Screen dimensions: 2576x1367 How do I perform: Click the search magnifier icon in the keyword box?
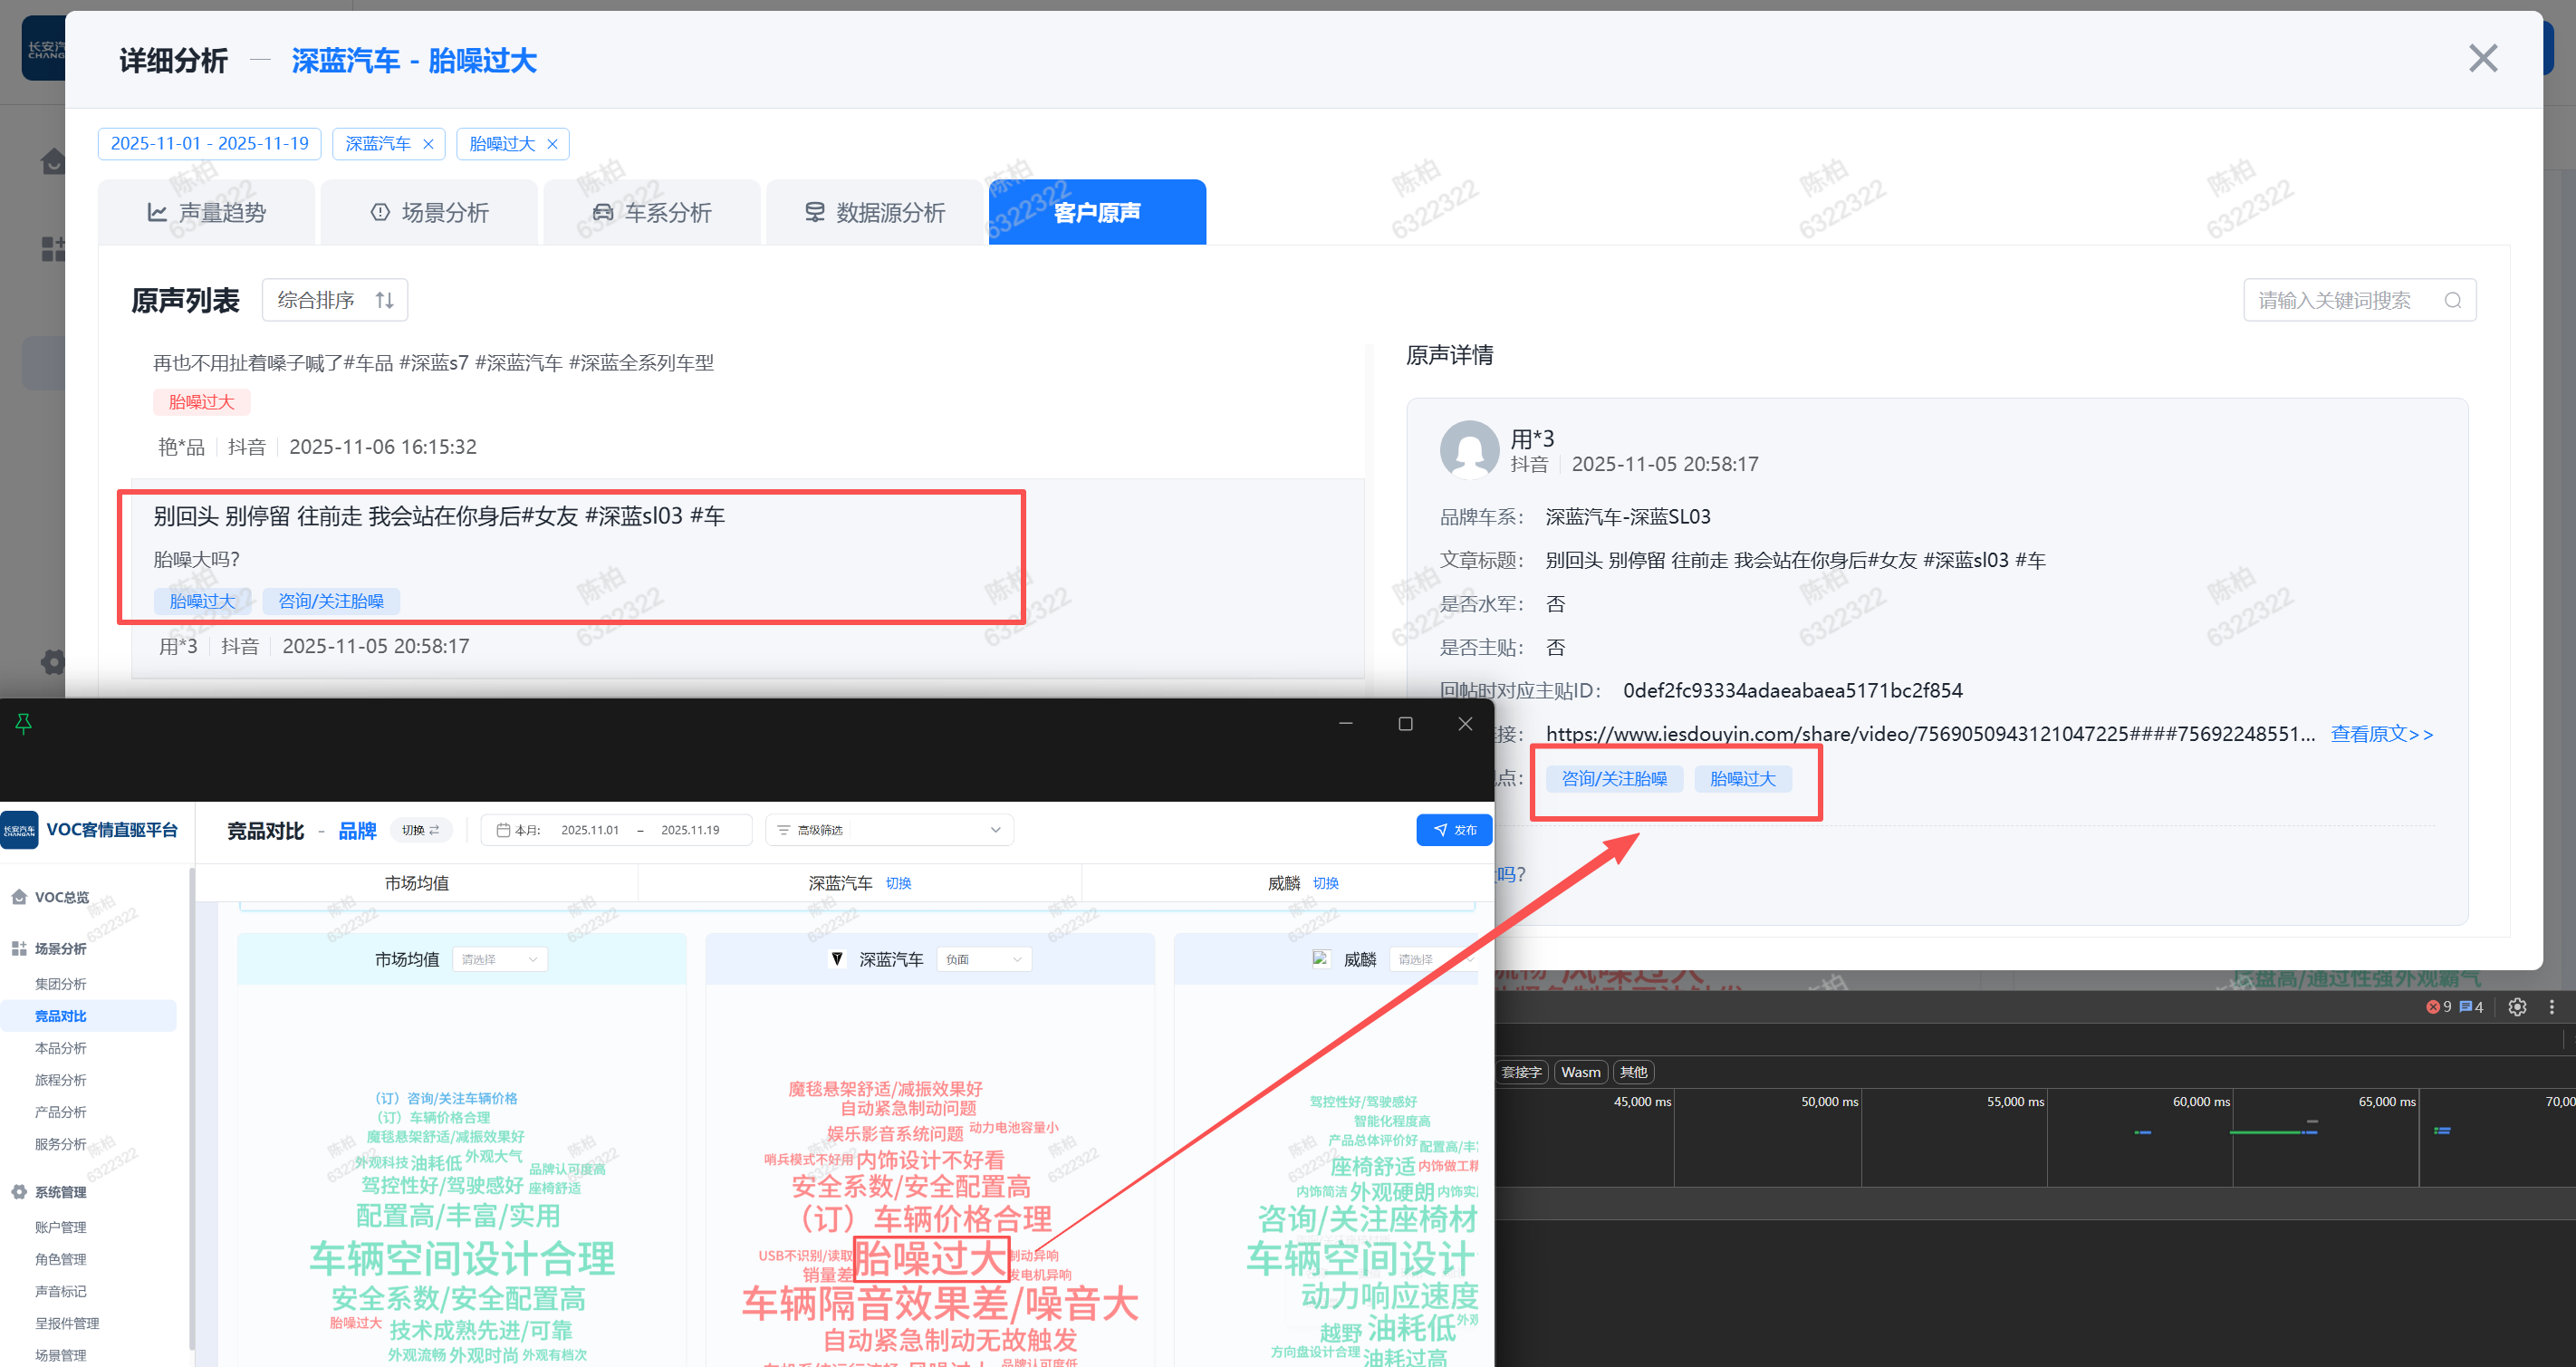click(x=2452, y=301)
